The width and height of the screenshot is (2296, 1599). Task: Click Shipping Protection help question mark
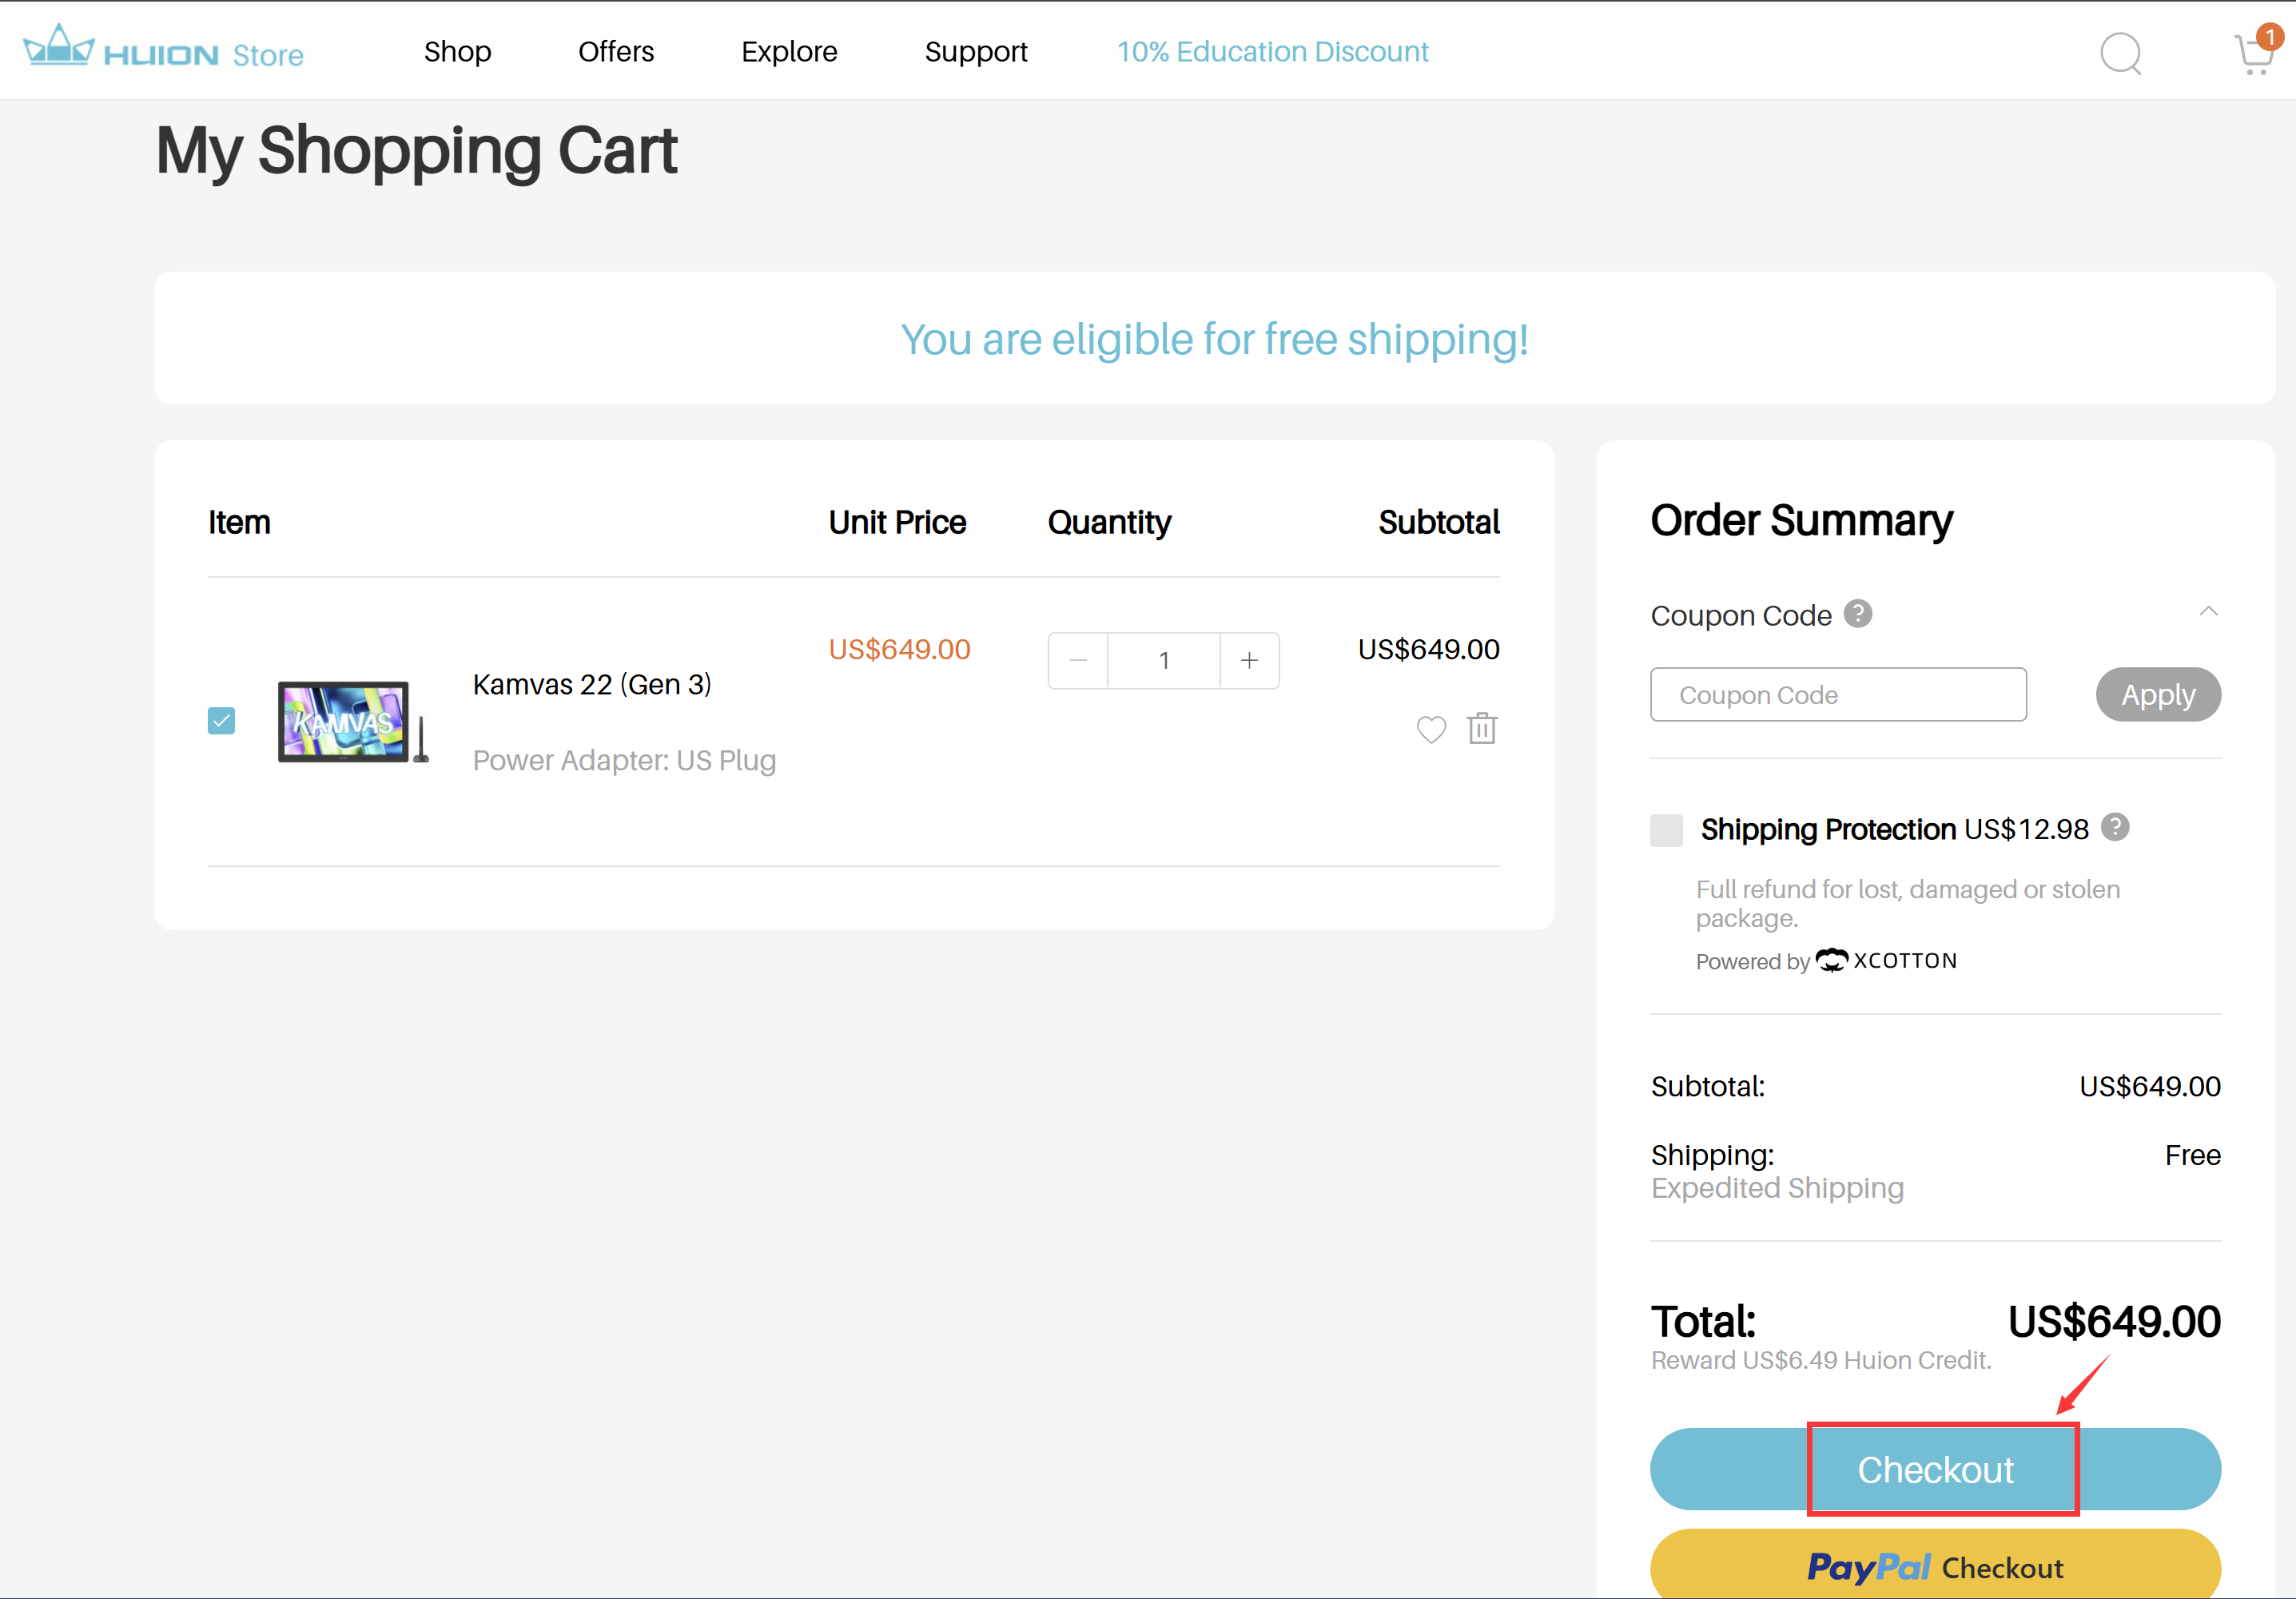pos(2115,827)
